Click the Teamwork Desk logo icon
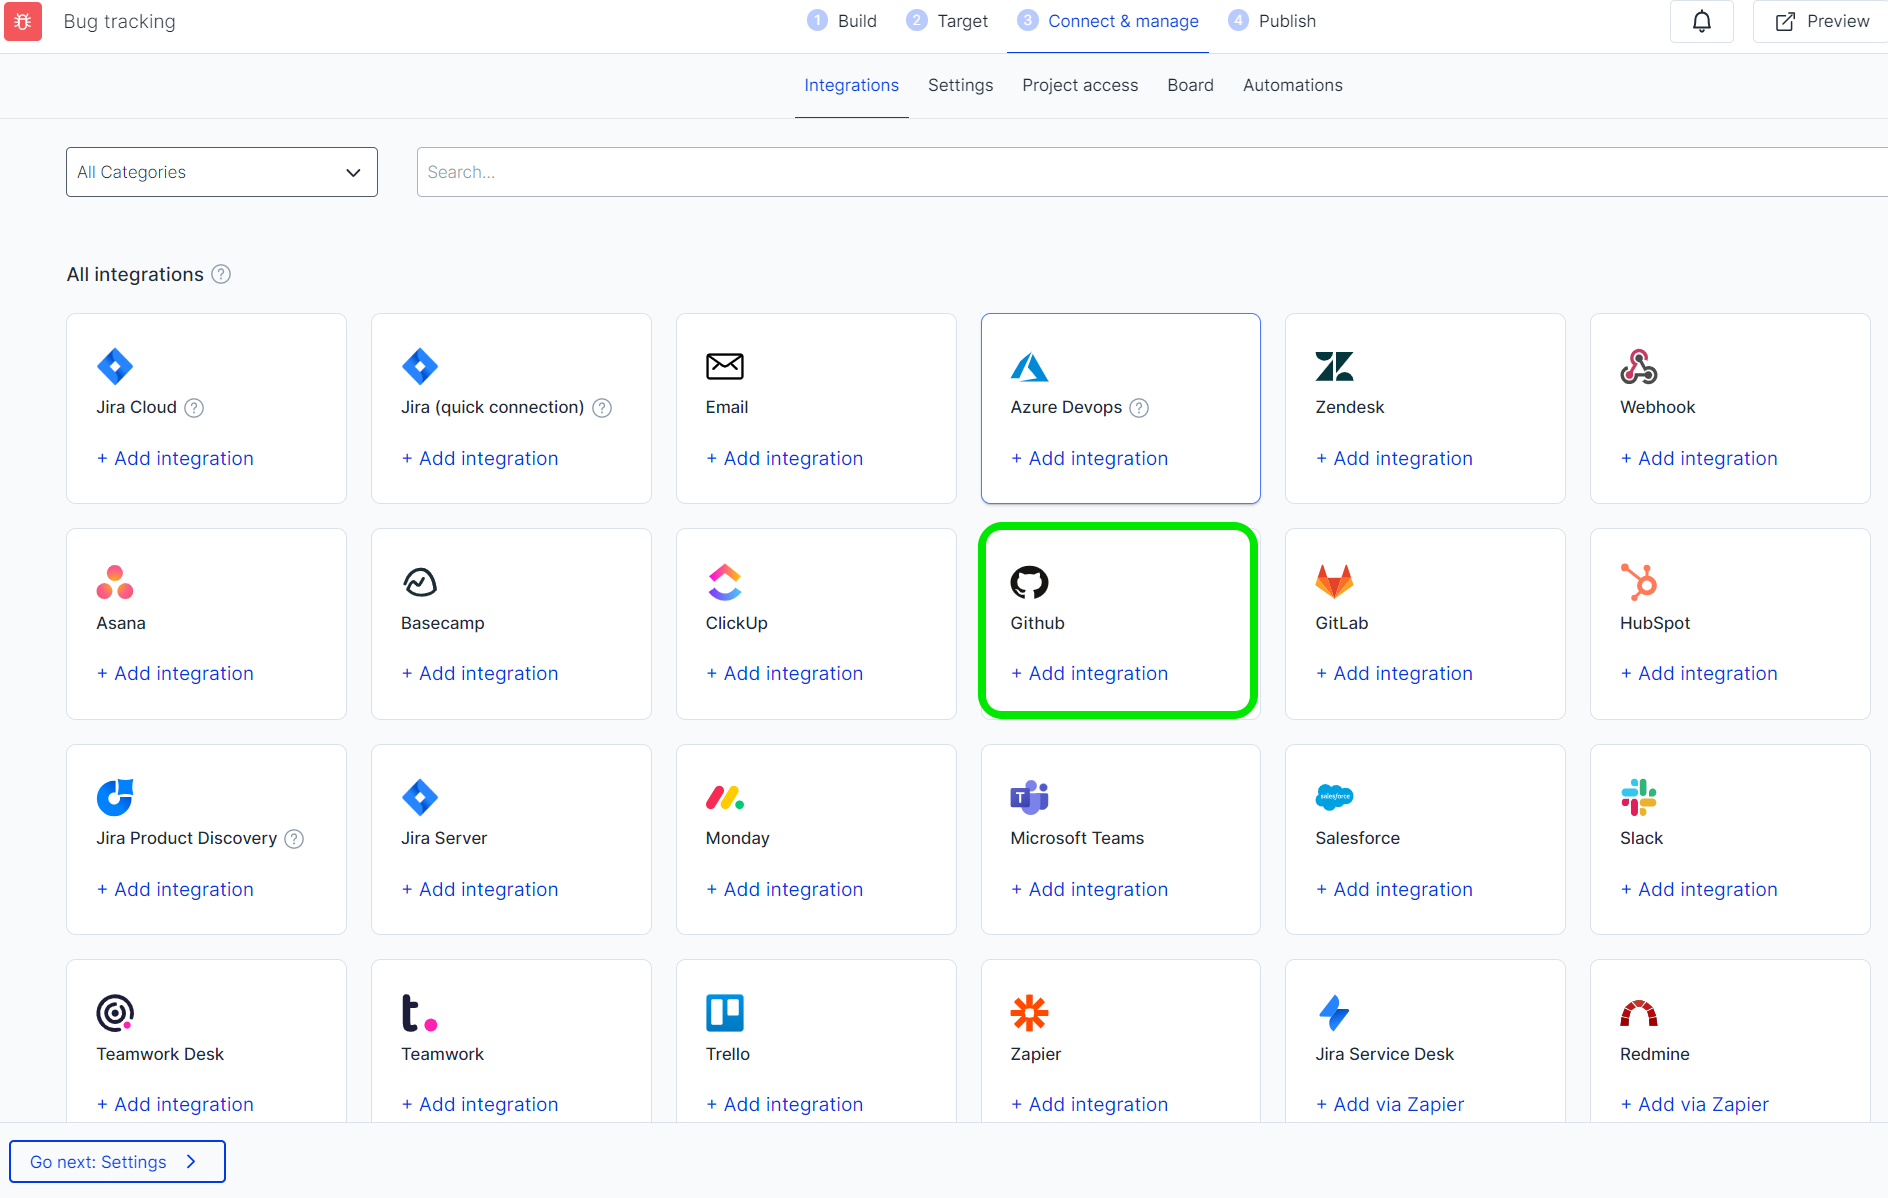1888x1198 pixels. click(115, 1013)
